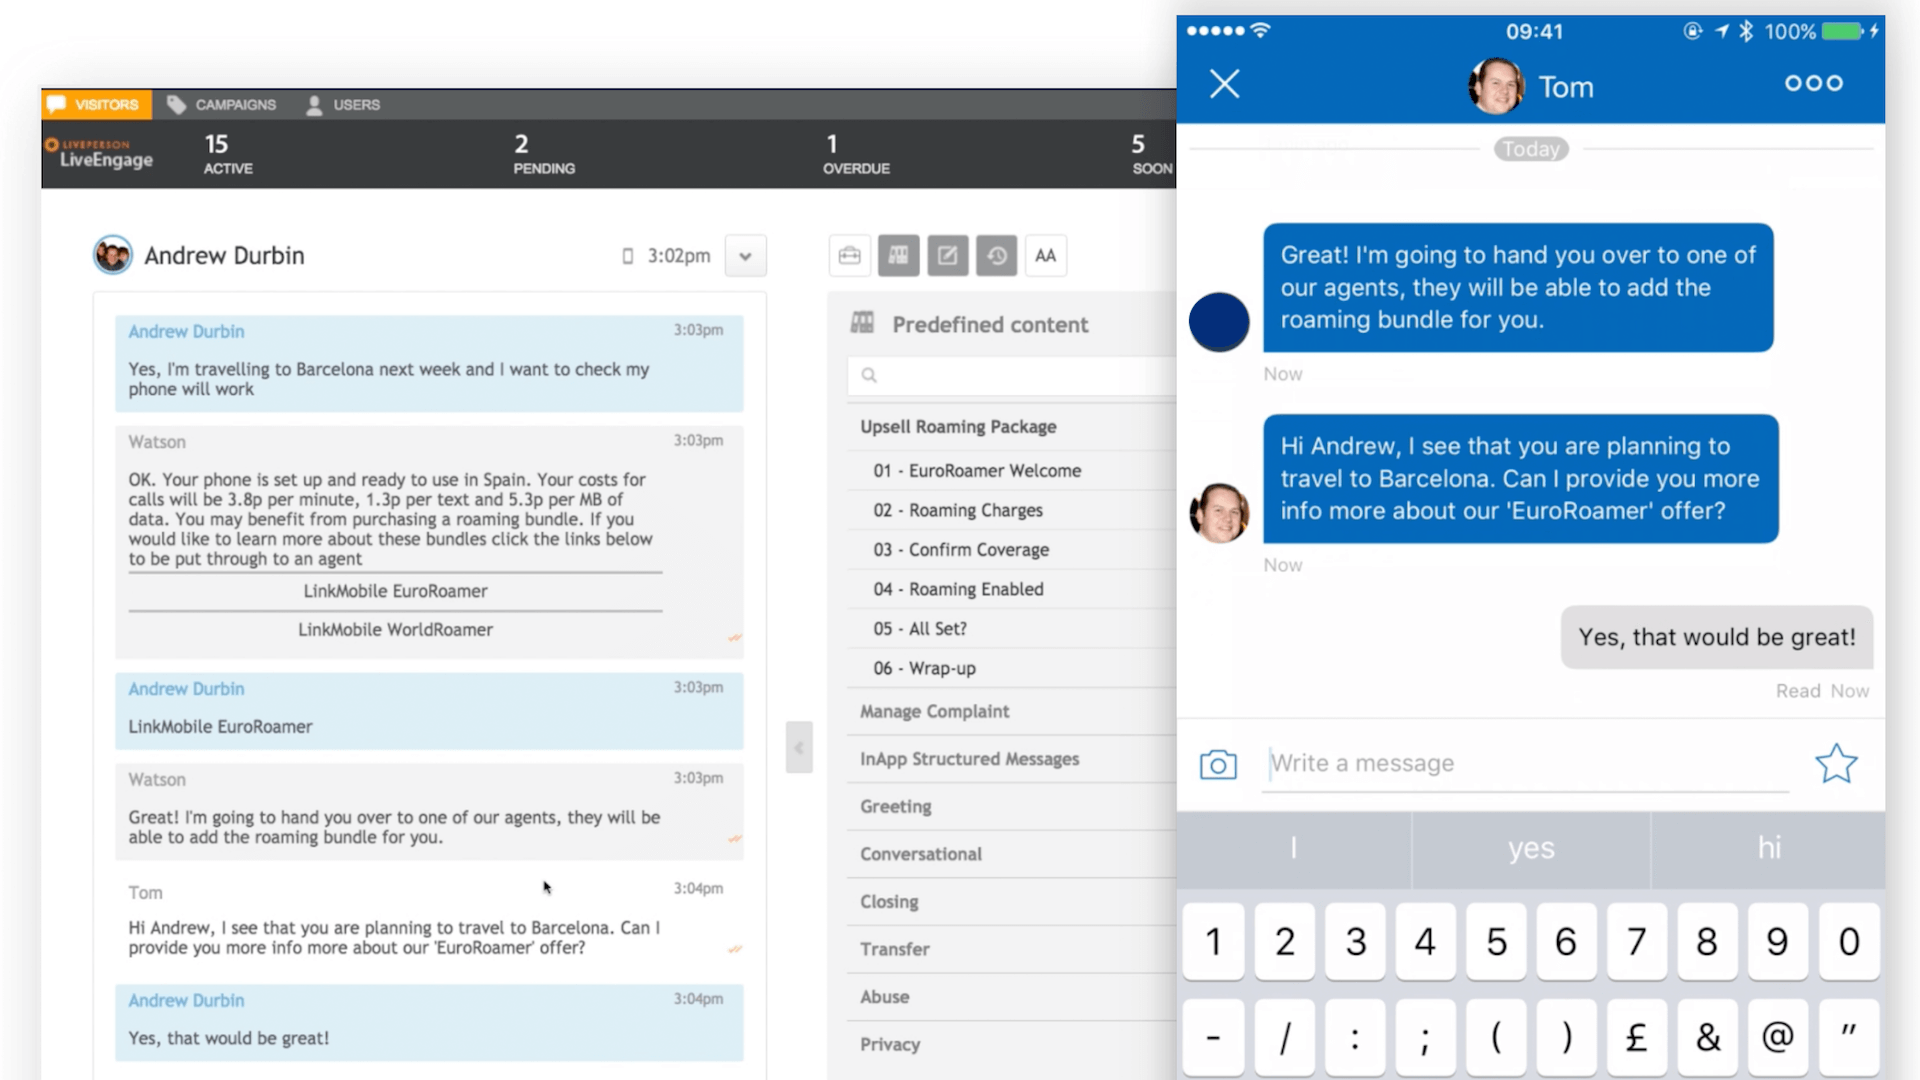Select the clock/history icon in toolbar
The image size is (1920, 1080).
click(997, 255)
